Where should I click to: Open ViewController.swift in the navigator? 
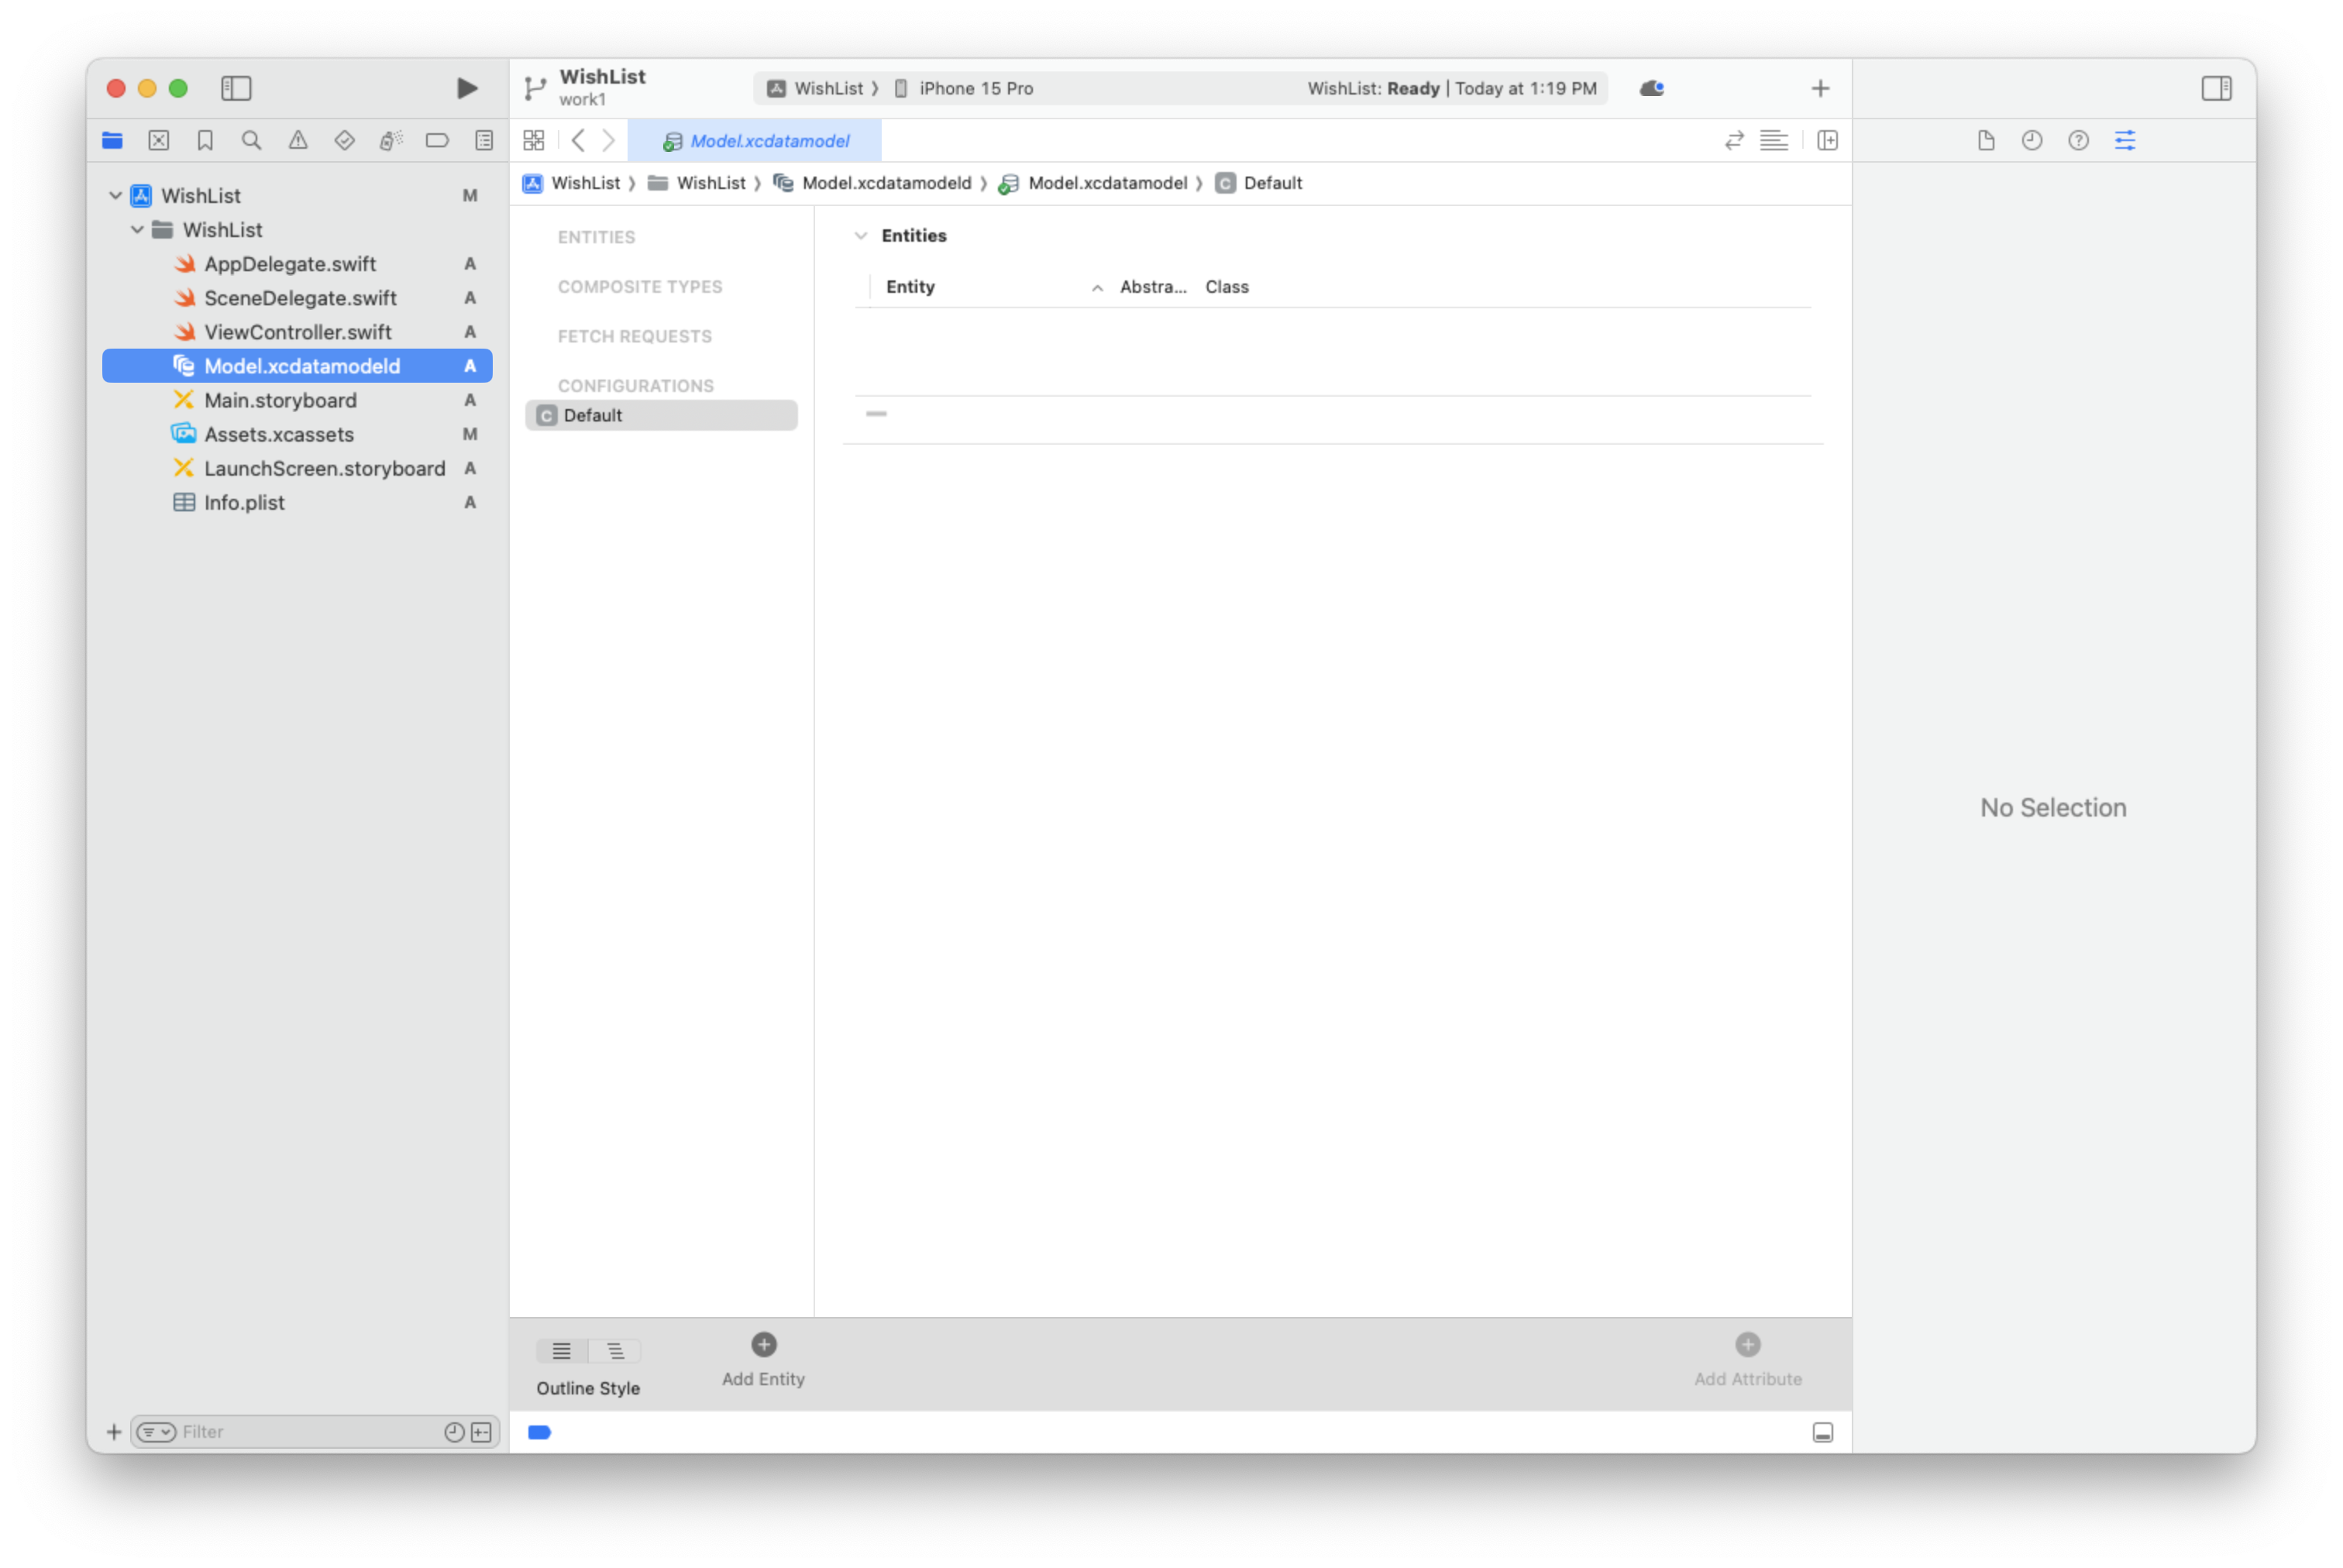click(297, 332)
